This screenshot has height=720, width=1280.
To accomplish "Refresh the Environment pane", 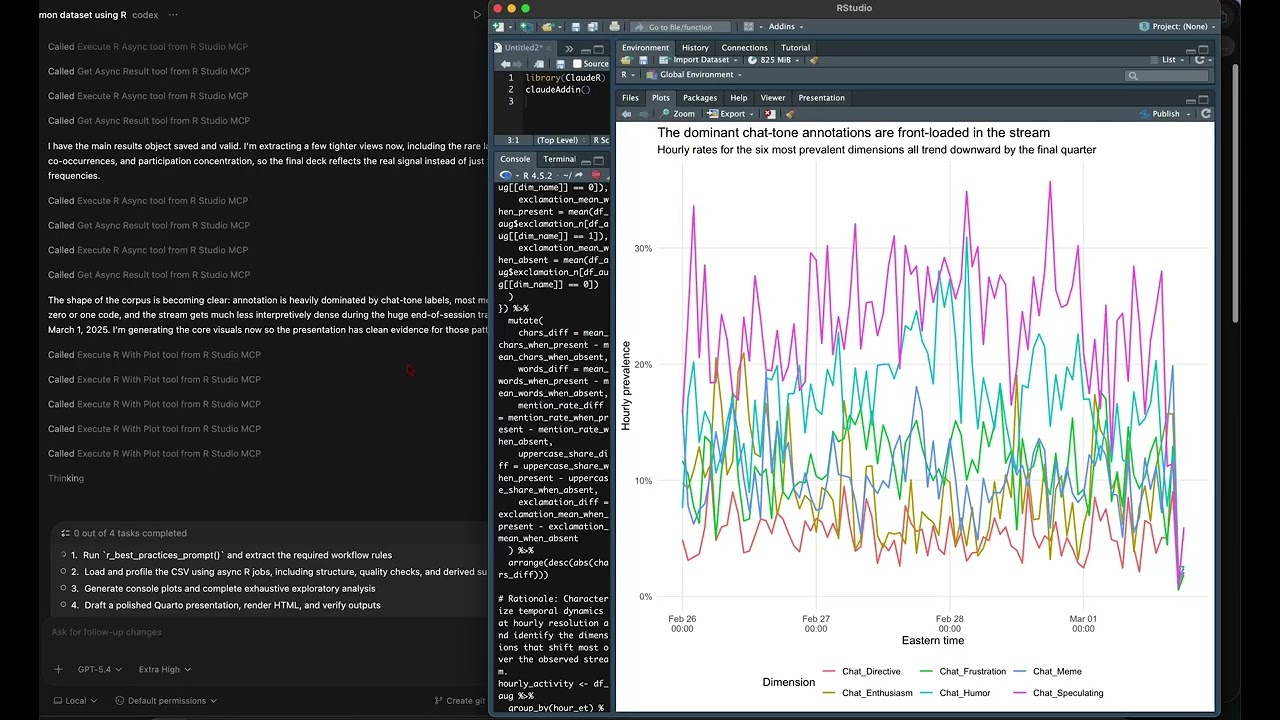I will 1199,60.
